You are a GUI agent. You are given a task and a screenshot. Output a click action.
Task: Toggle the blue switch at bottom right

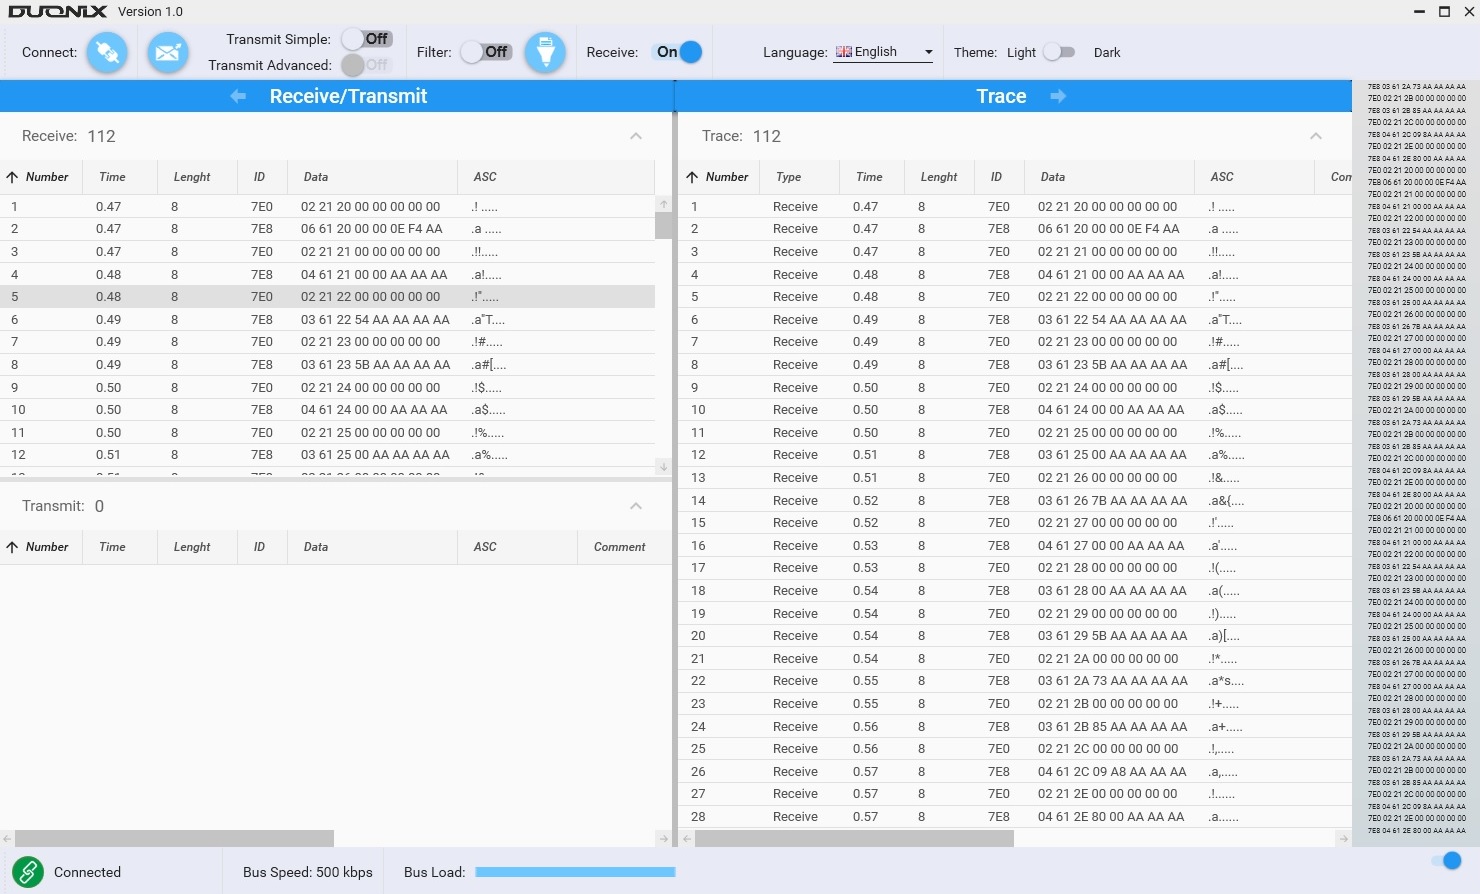click(1446, 861)
